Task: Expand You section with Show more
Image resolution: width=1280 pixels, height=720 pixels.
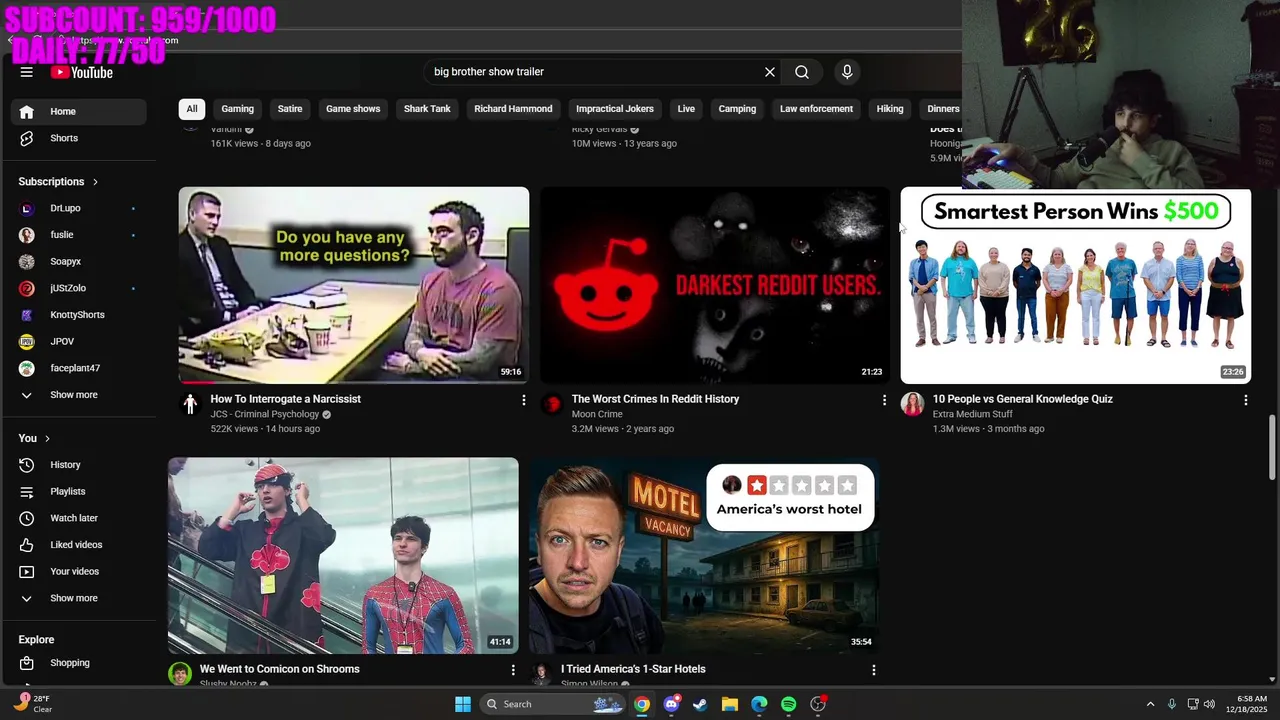Action: pos(78,598)
